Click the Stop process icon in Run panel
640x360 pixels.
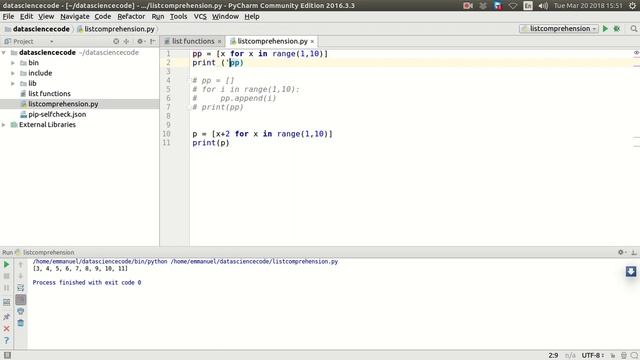click(7, 276)
